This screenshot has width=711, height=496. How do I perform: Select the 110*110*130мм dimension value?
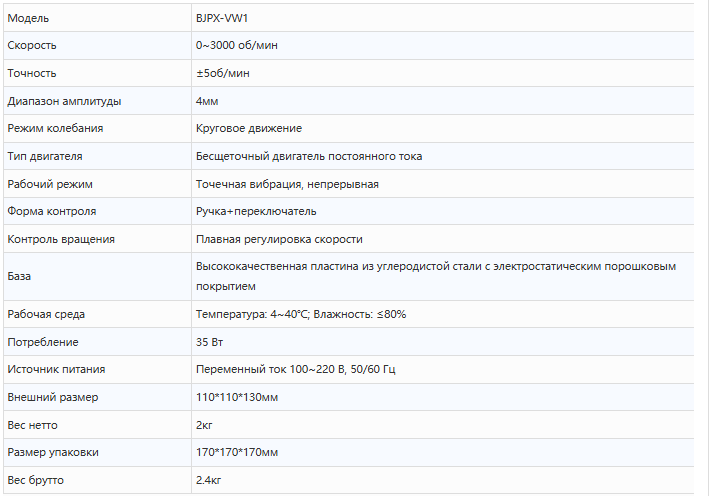coord(237,398)
